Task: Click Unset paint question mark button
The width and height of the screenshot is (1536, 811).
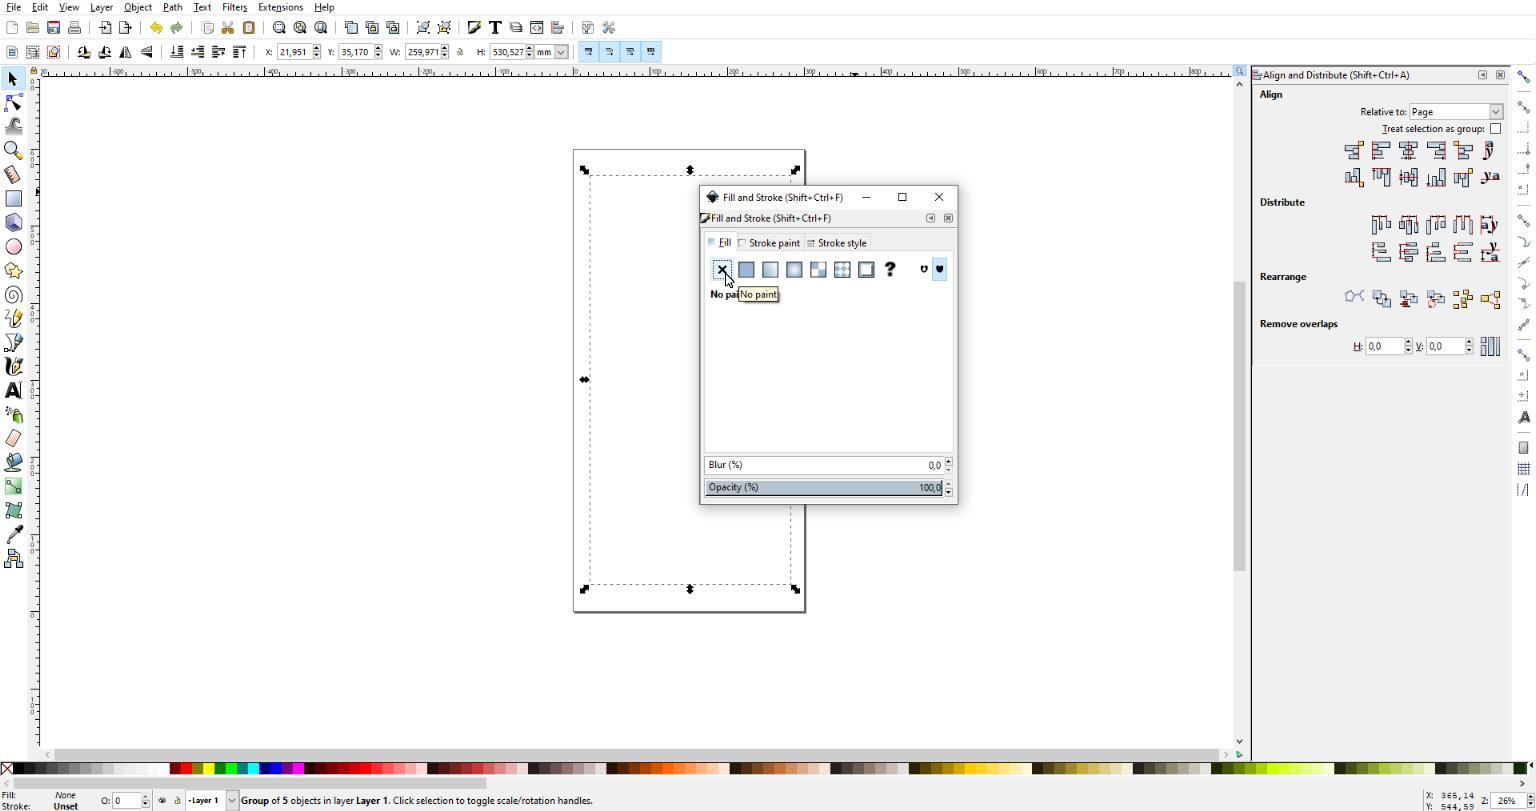Action: (890, 269)
